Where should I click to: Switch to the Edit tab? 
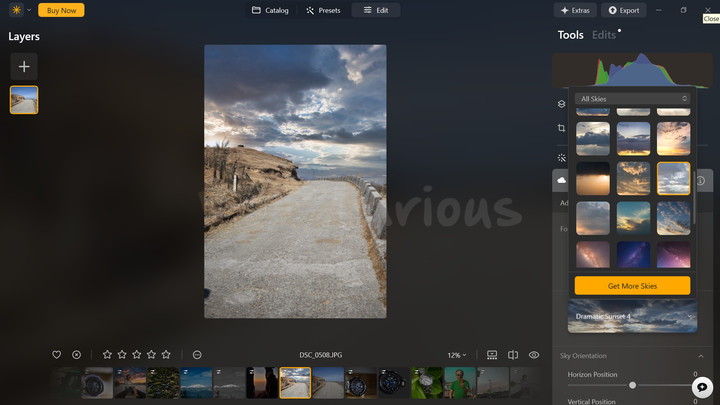(376, 10)
